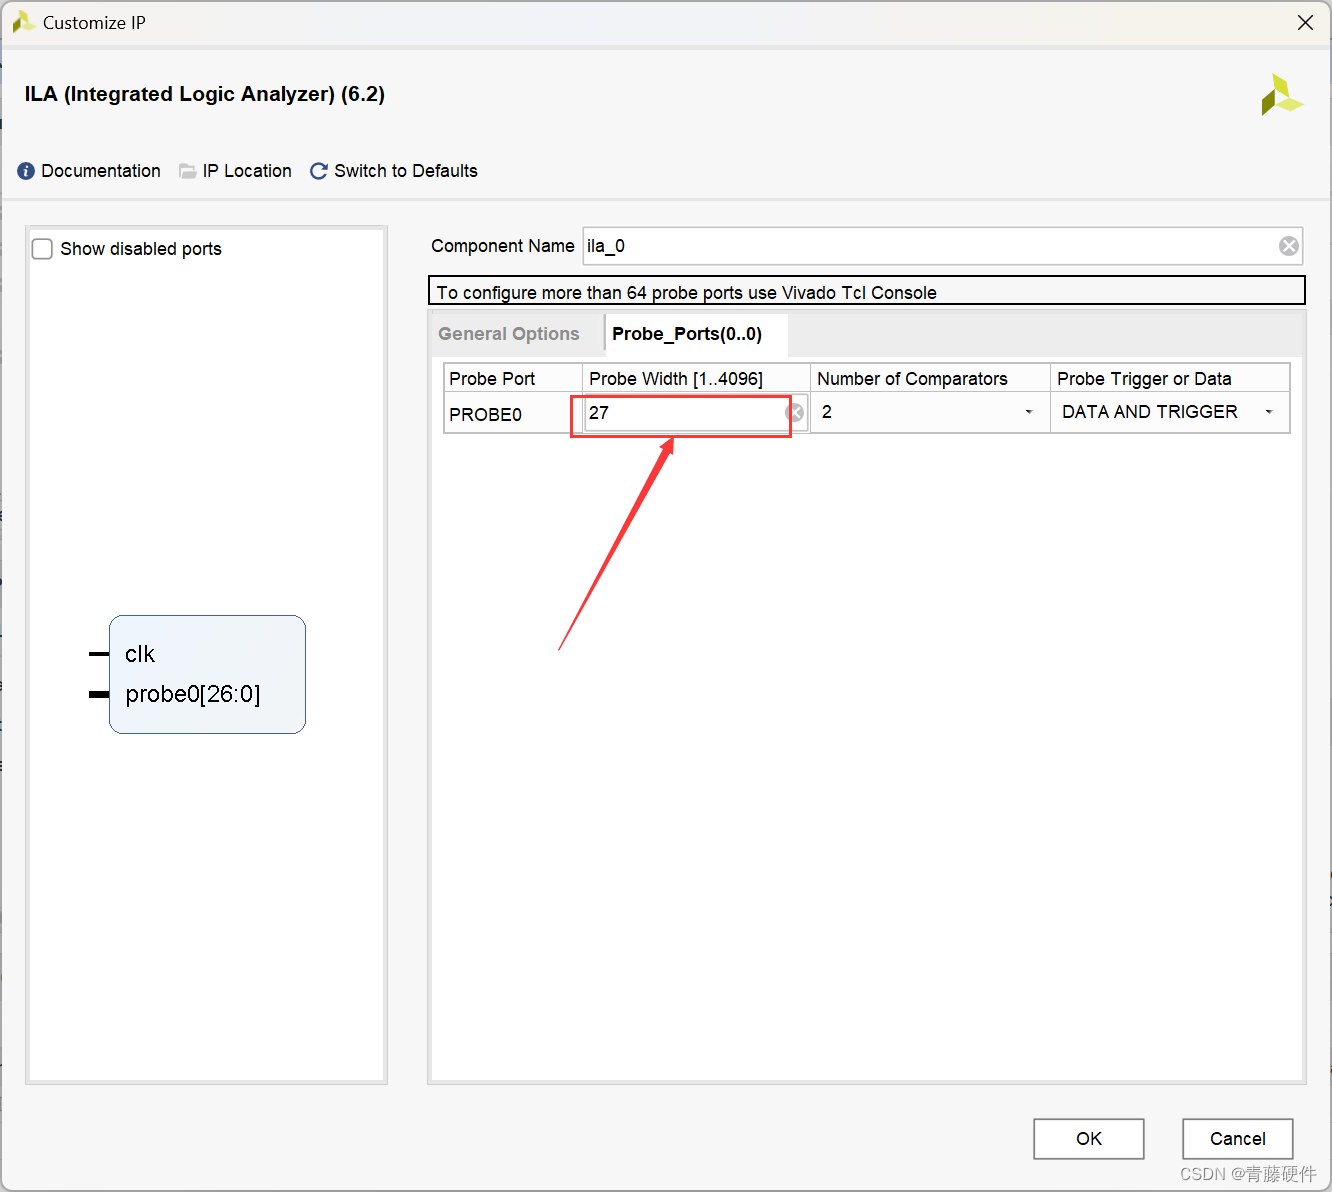Viewport: 1332px width, 1192px height.
Task: Switch to the General Options tab
Action: 509,334
